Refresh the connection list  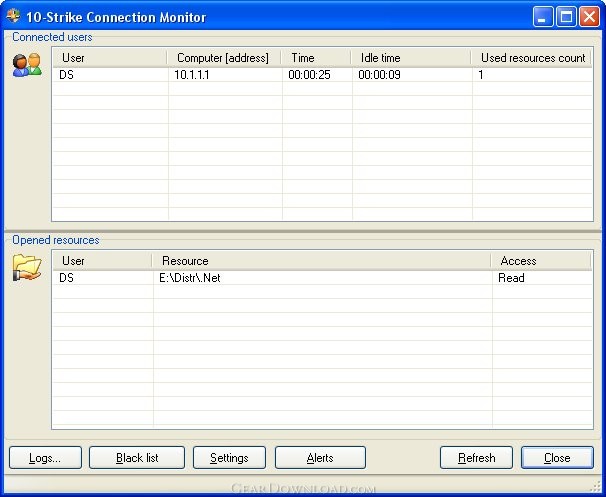coord(476,458)
